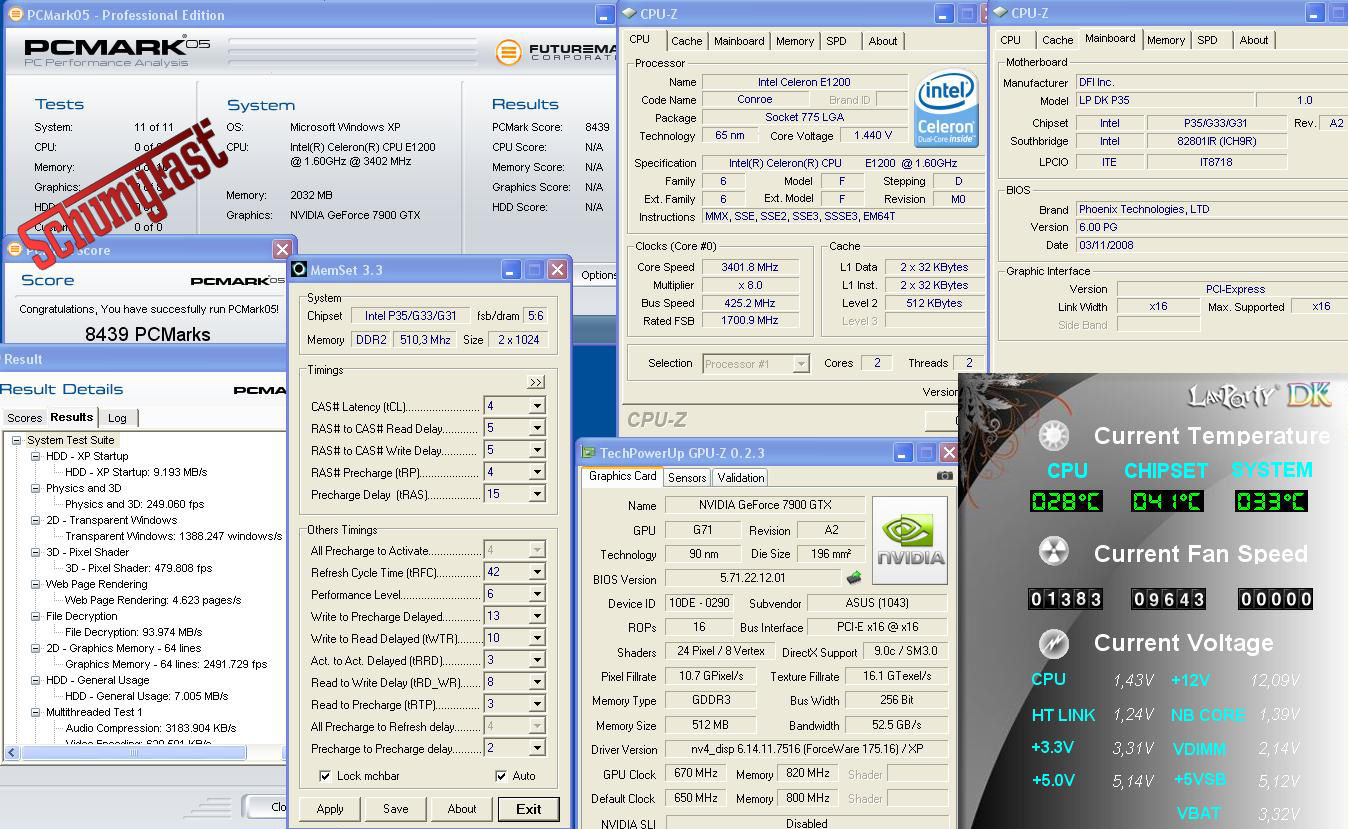Click the NVIDIA logo in GPU-Z
Image resolution: width=1348 pixels, height=829 pixels.
pyautogui.click(x=909, y=541)
